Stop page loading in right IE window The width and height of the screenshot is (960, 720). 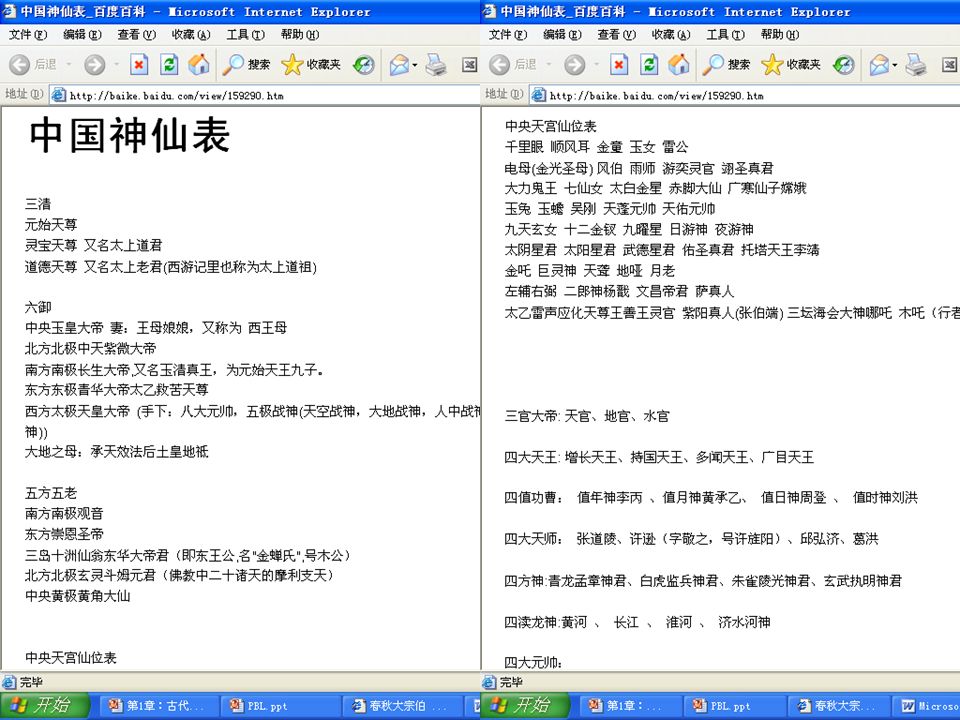[x=619, y=64]
